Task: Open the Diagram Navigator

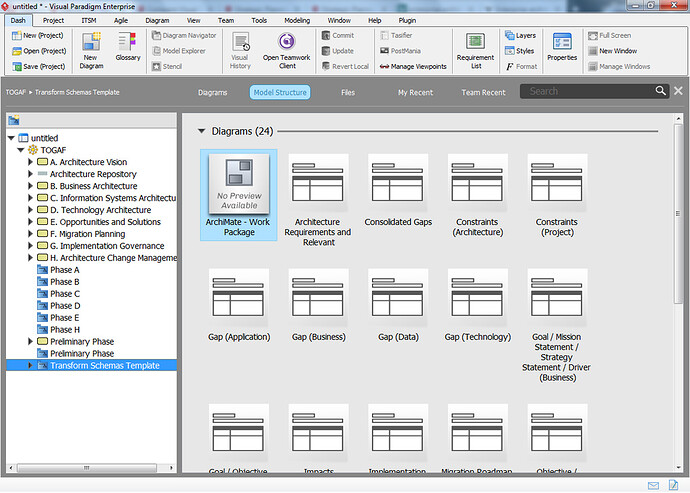Action: [x=184, y=36]
